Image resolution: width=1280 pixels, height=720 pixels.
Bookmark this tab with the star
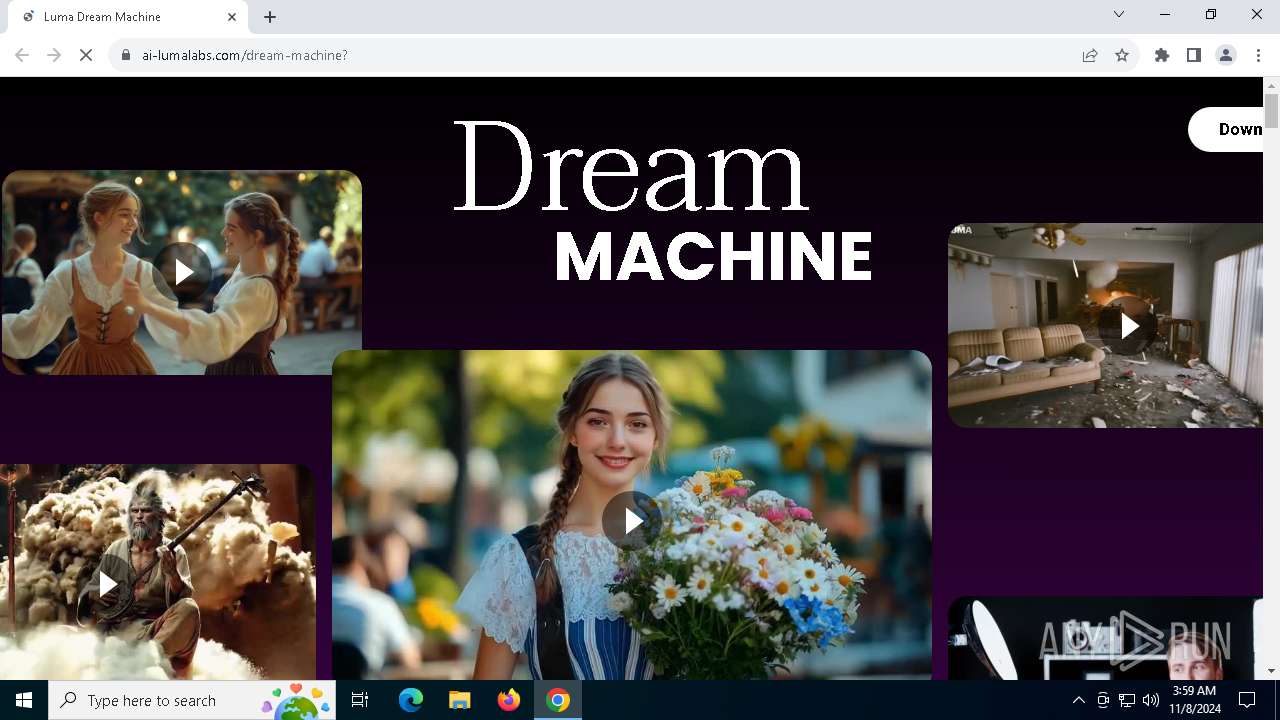(1122, 55)
